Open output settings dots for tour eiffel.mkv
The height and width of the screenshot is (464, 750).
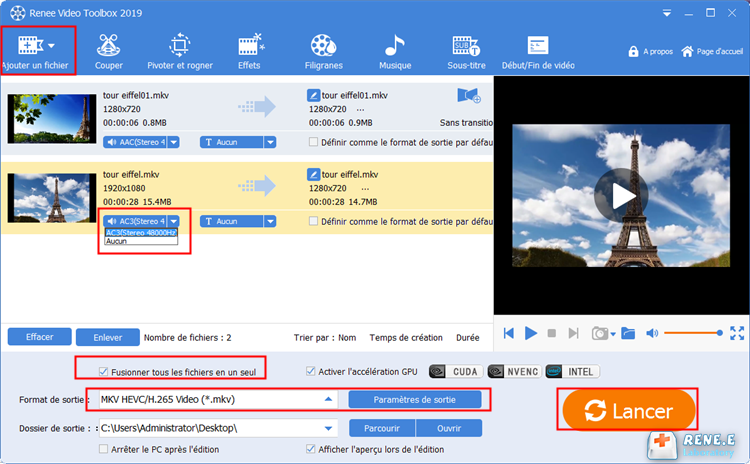point(365,188)
